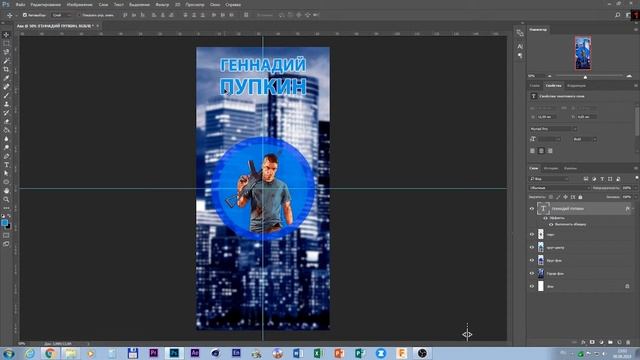This screenshot has width=640, height=360.
Task: Select the Clone Stamp tool
Action: tap(6, 104)
